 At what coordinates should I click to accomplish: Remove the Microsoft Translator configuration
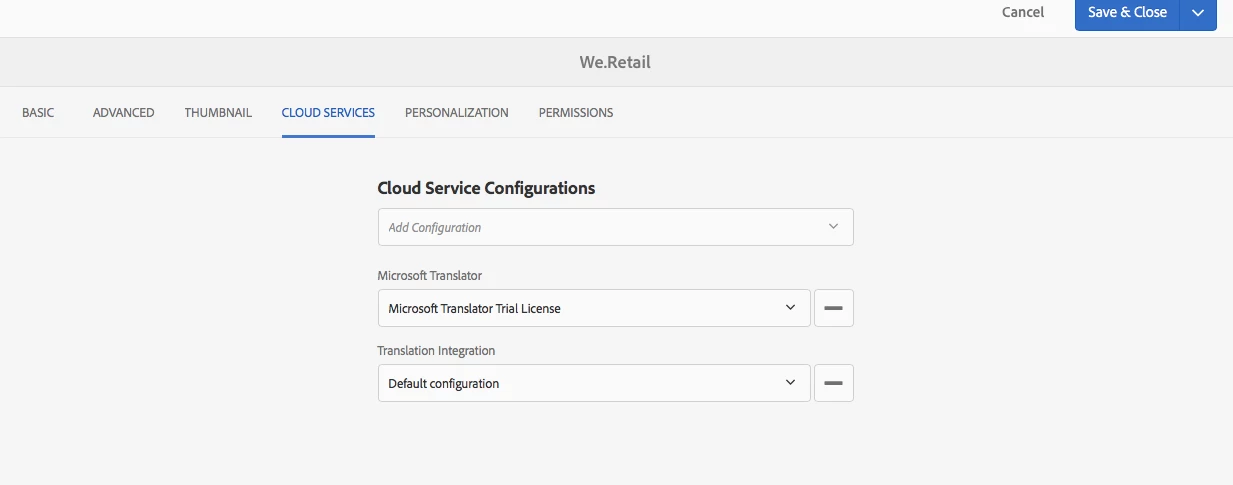coord(834,308)
